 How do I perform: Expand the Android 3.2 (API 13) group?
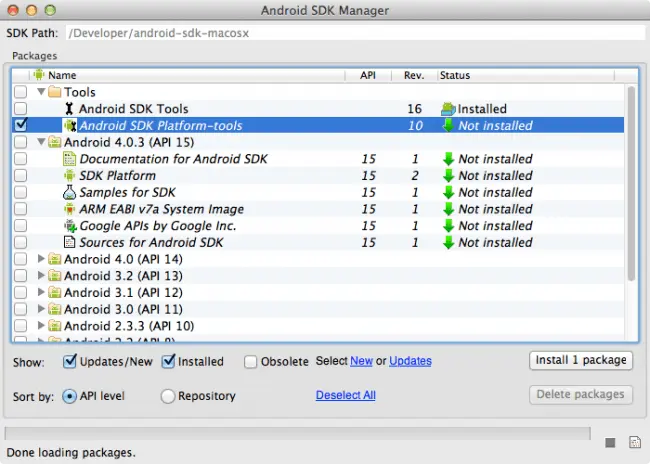pyautogui.click(x=41, y=276)
